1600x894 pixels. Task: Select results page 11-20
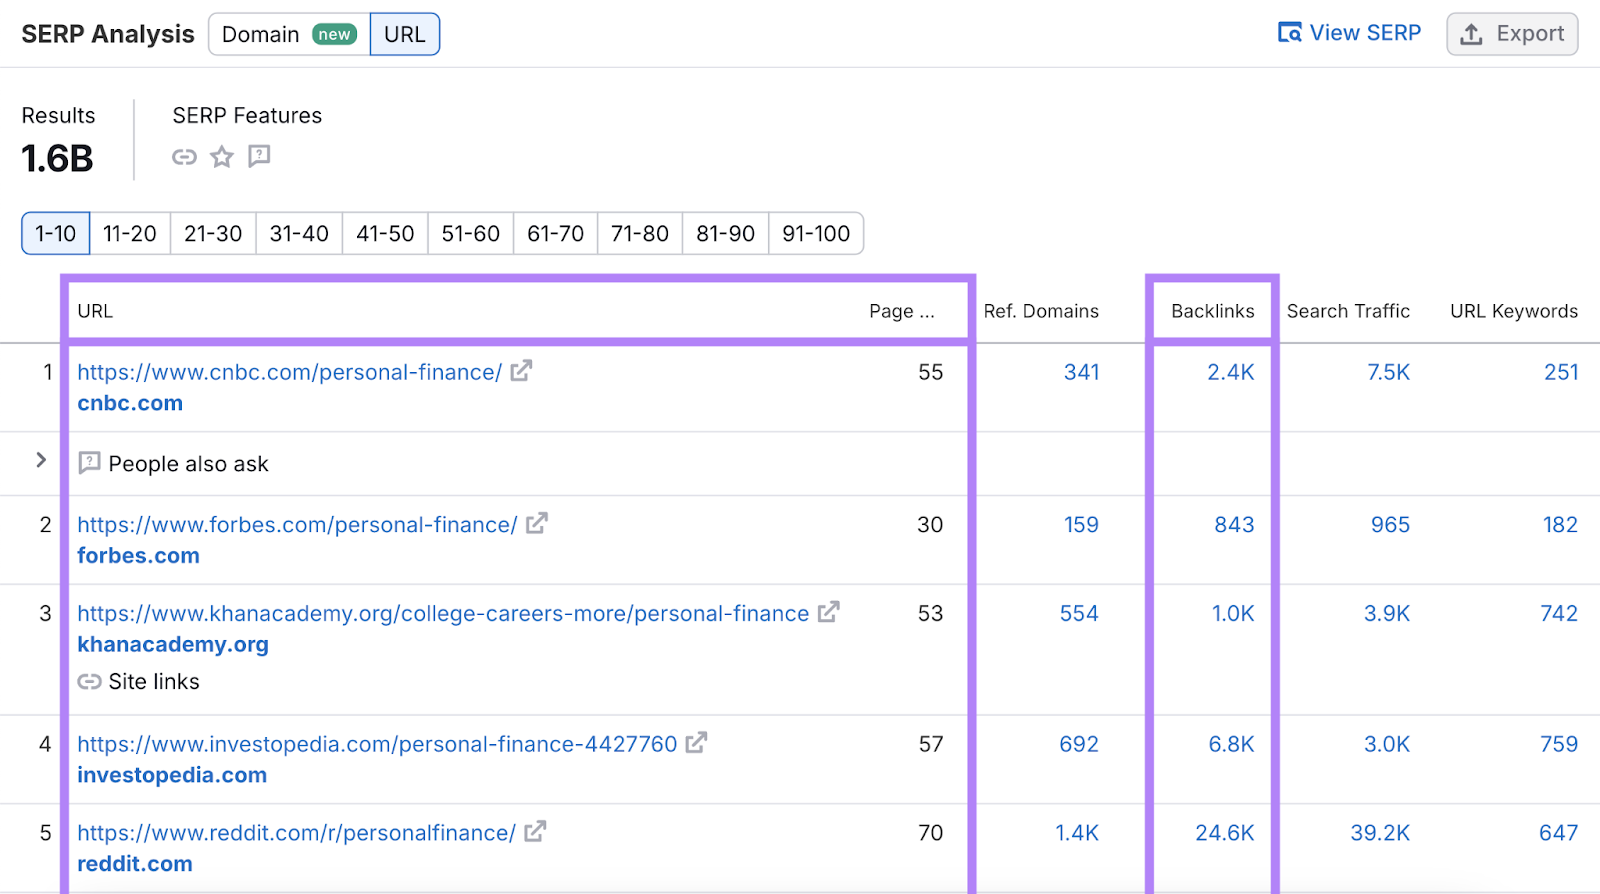(130, 233)
